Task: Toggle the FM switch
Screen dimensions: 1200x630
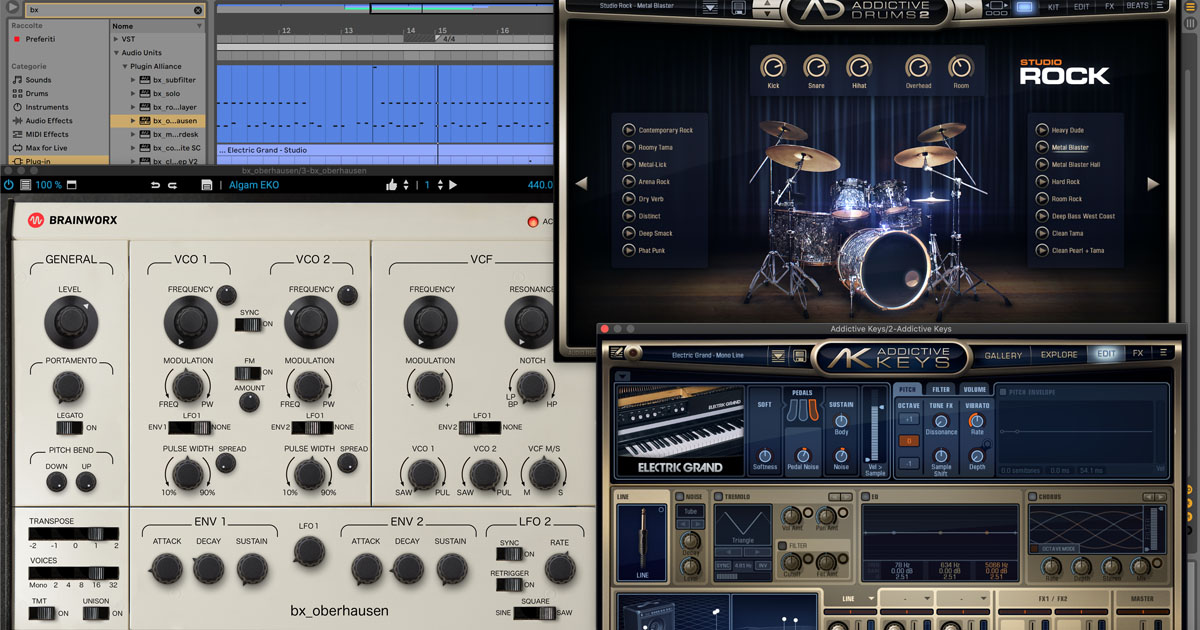Action: [x=247, y=373]
